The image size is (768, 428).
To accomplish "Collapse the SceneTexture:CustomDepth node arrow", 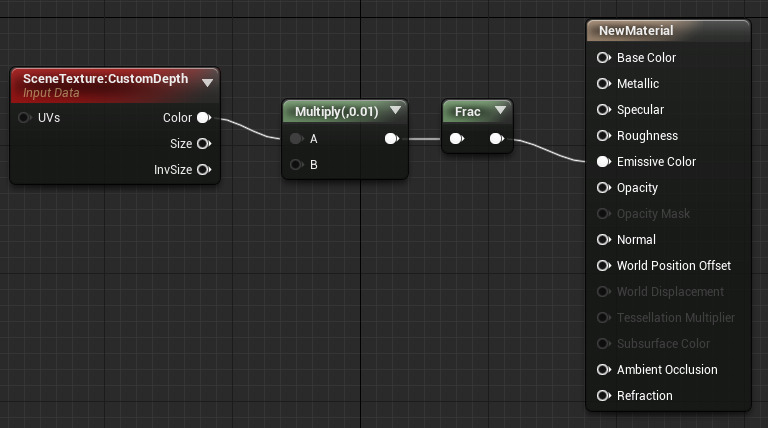I will 208,83.
